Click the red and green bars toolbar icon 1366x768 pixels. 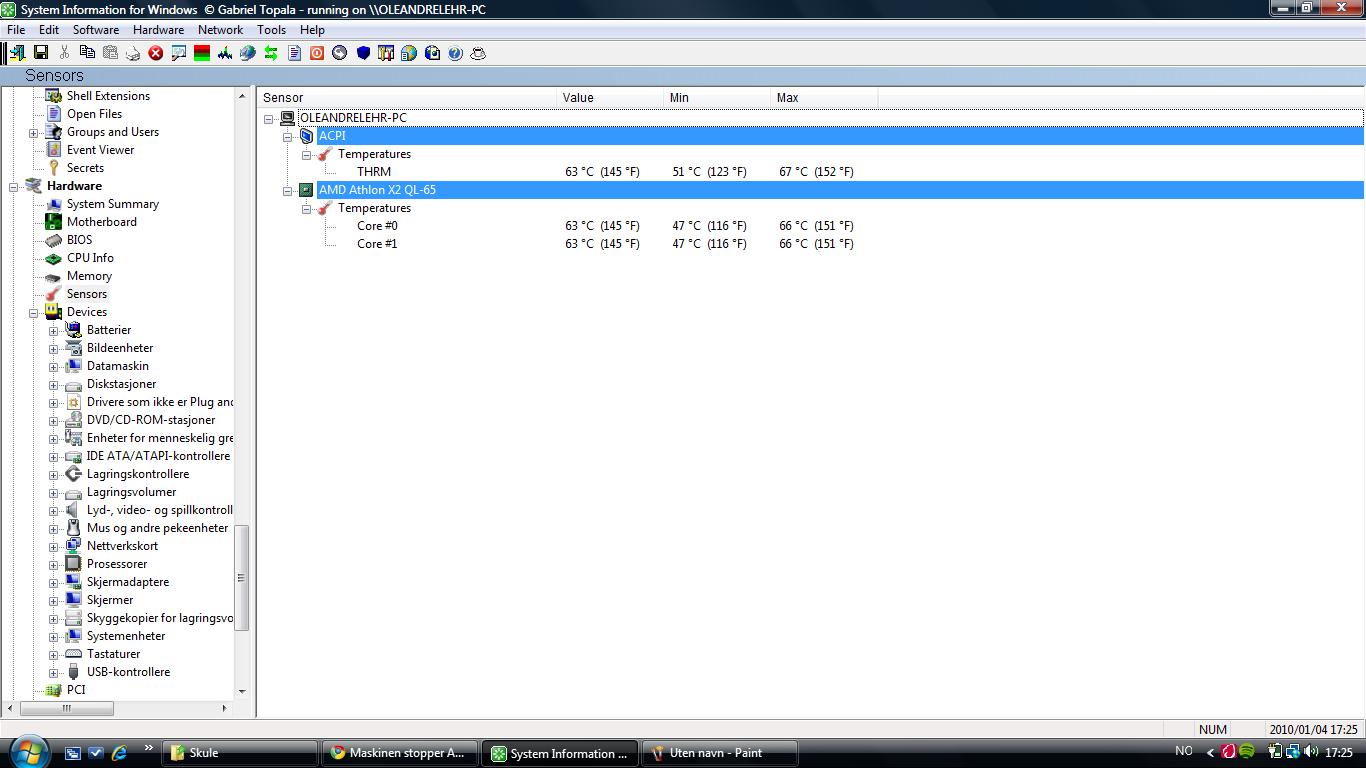click(202, 53)
